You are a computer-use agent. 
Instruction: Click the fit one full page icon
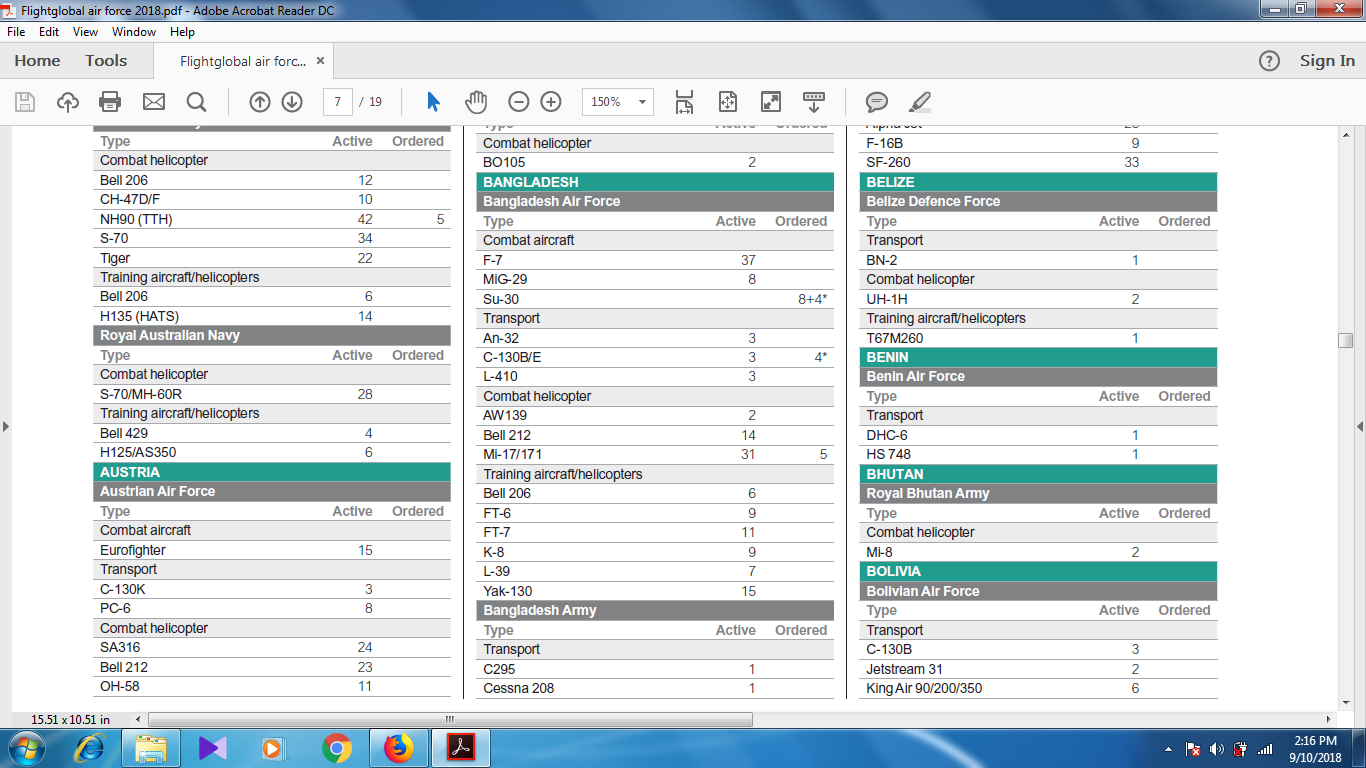pos(727,102)
